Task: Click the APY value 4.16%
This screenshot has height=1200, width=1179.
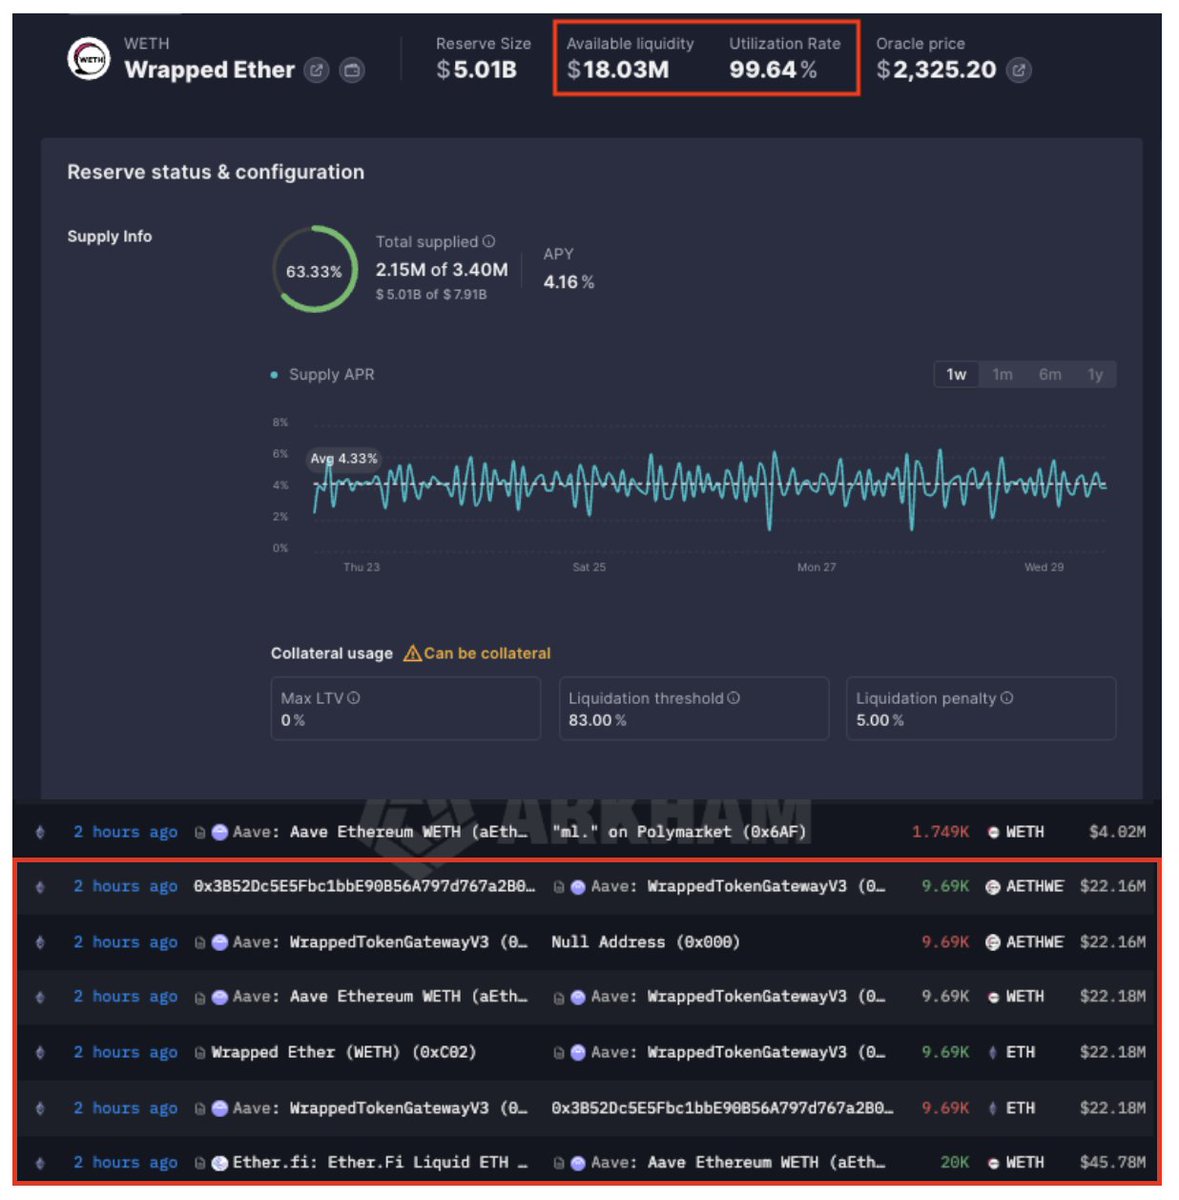Action: tap(568, 282)
